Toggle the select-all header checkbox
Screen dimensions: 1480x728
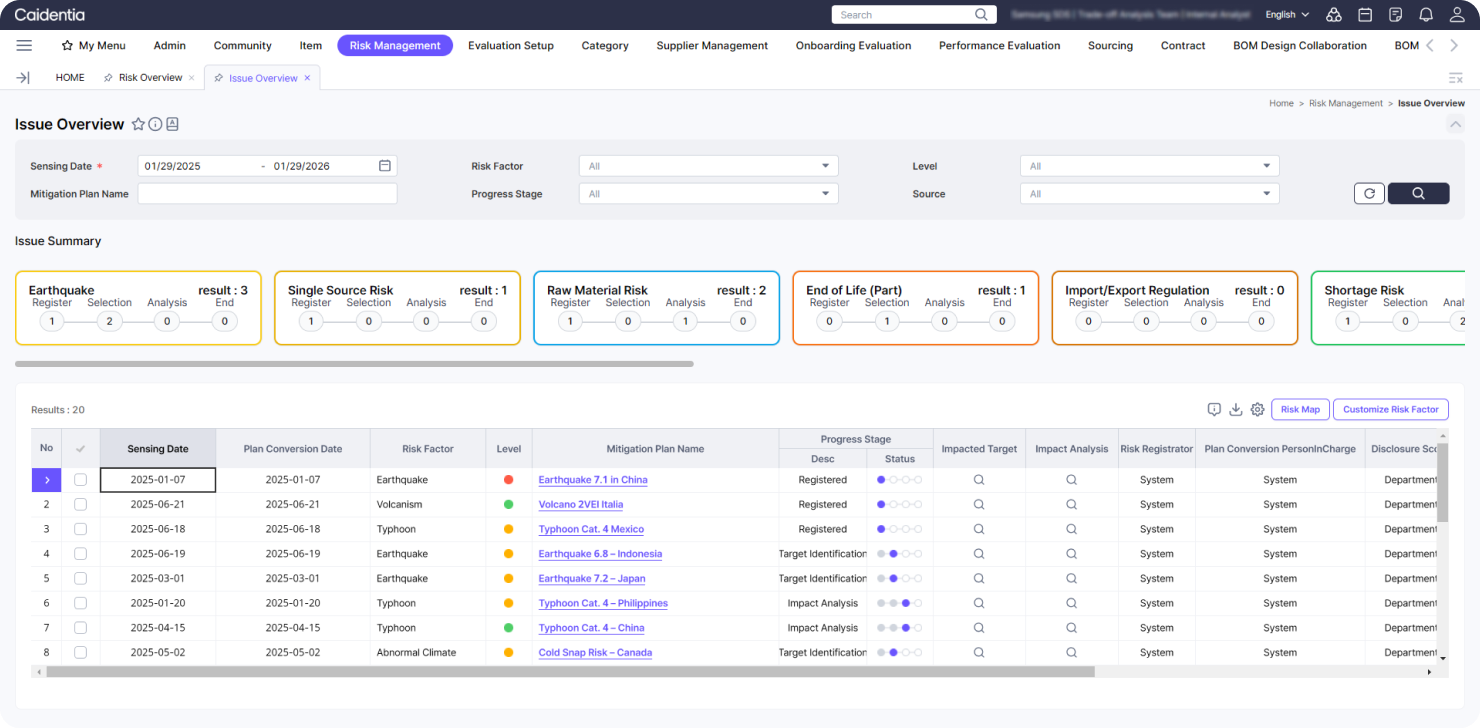click(x=80, y=449)
